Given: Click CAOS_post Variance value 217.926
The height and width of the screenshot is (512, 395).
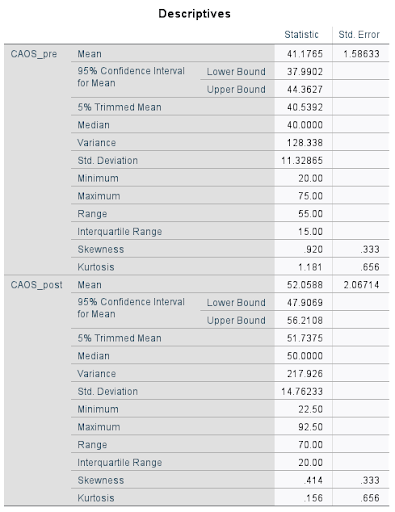Looking at the screenshot, I should 305,374.
